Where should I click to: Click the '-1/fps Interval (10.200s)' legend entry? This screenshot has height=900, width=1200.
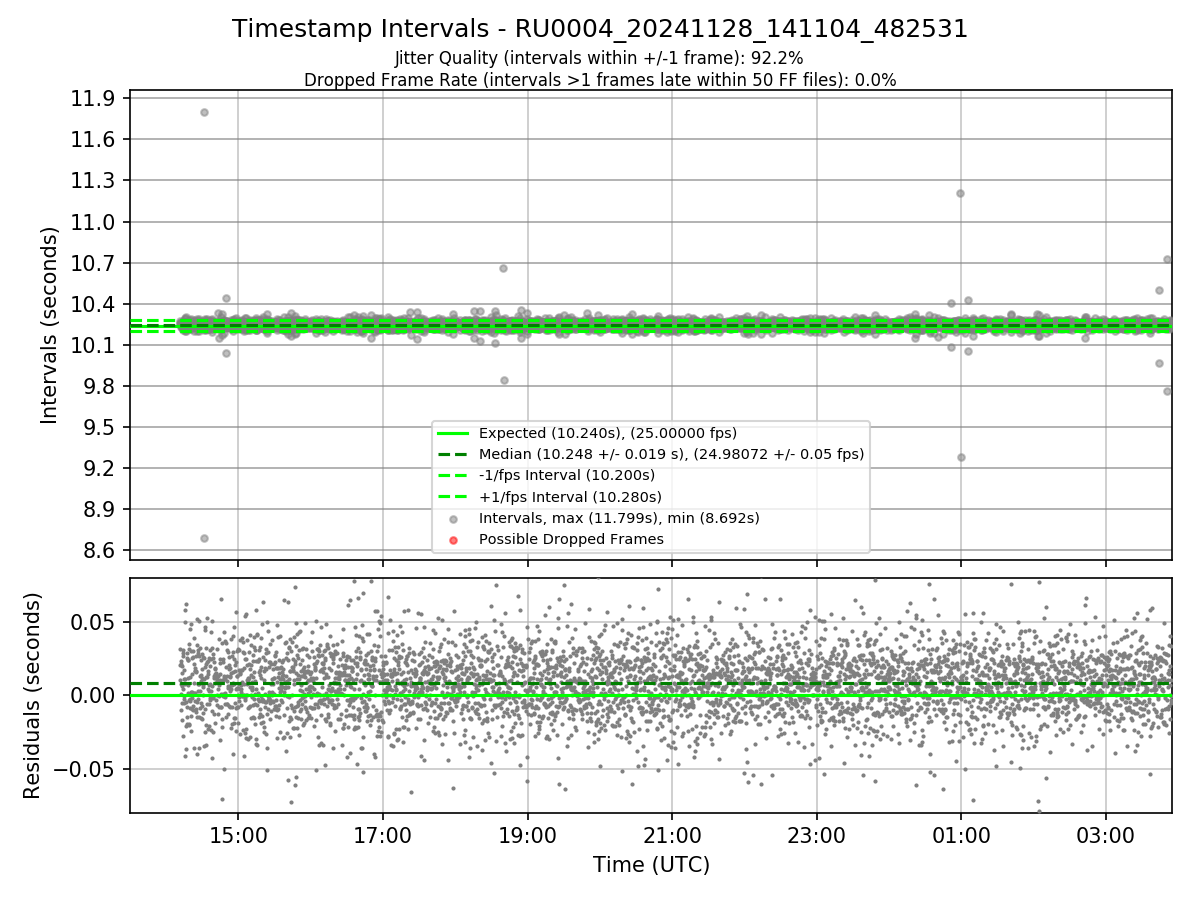click(x=566, y=475)
